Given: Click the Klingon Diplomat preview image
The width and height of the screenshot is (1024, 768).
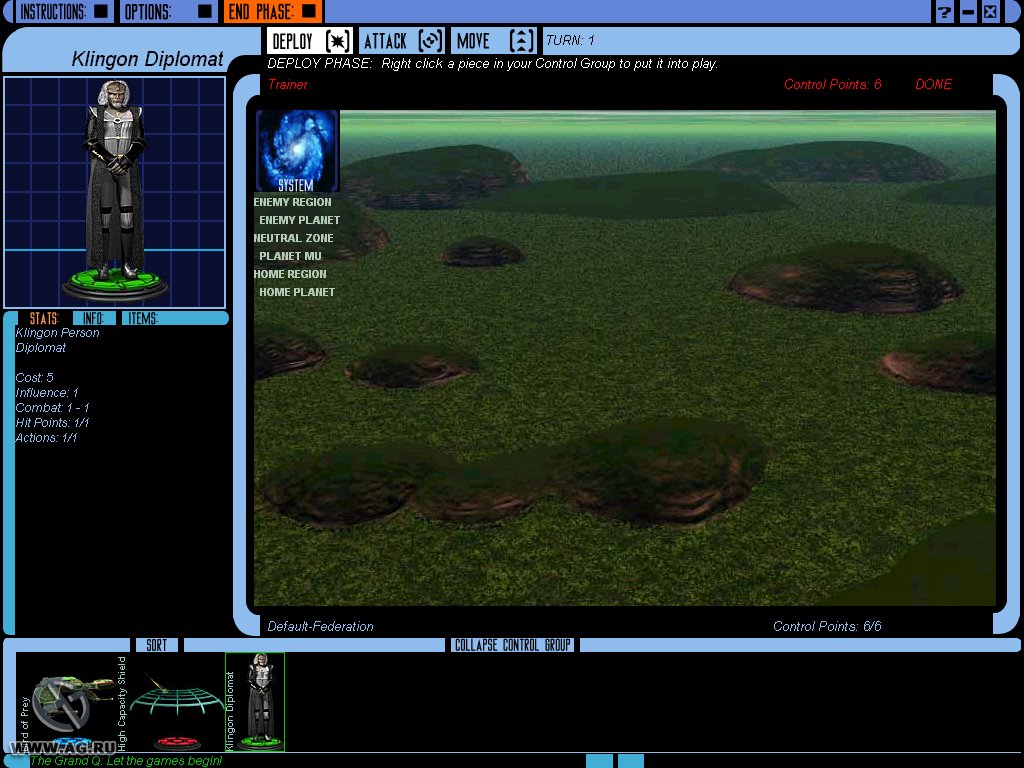Looking at the screenshot, I should tap(115, 192).
